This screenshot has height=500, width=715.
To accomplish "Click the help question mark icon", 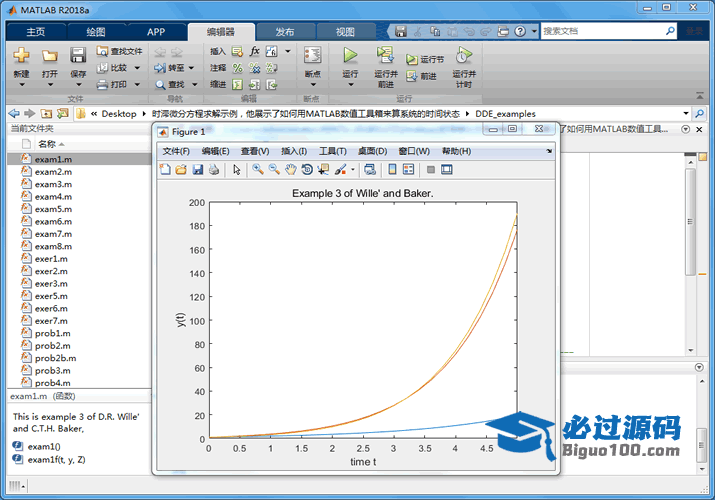I will 520,31.
